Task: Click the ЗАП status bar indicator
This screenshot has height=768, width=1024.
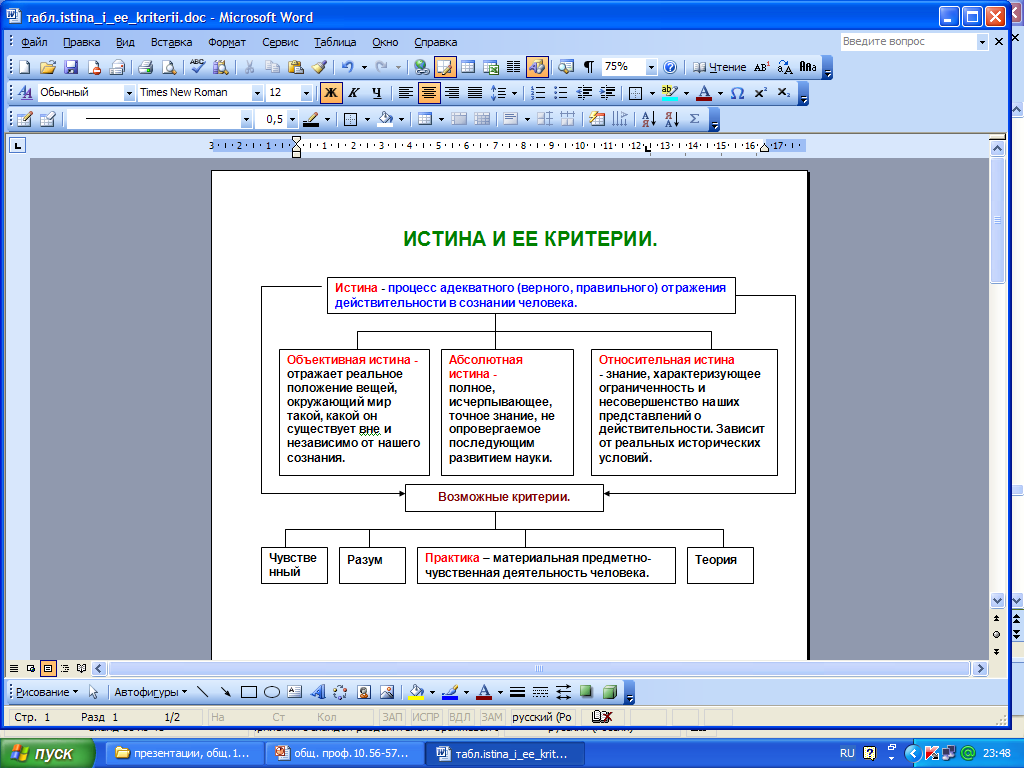Action: pos(392,717)
